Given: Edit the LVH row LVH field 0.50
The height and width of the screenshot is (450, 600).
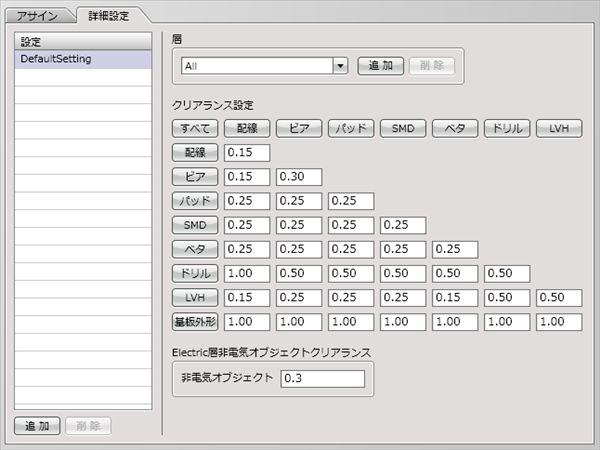Looking at the screenshot, I should coord(559,298).
